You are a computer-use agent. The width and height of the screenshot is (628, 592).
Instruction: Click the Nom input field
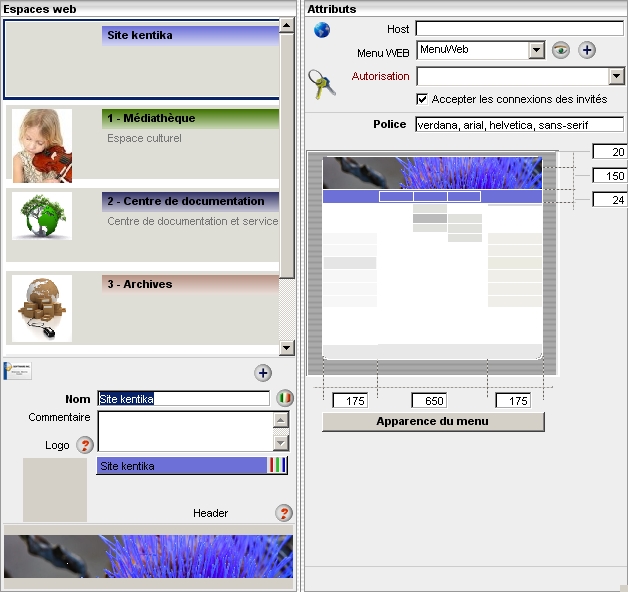[183, 399]
